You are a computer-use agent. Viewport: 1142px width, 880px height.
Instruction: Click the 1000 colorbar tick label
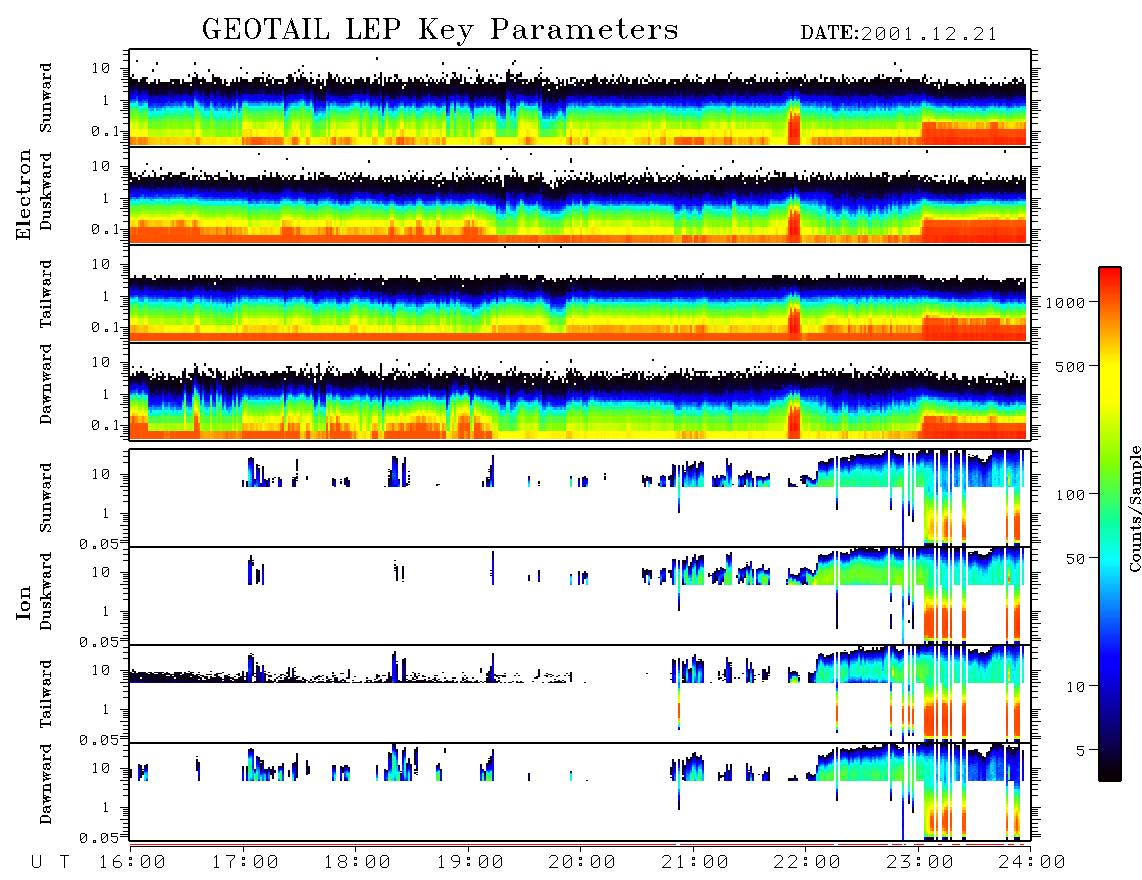pyautogui.click(x=1066, y=302)
